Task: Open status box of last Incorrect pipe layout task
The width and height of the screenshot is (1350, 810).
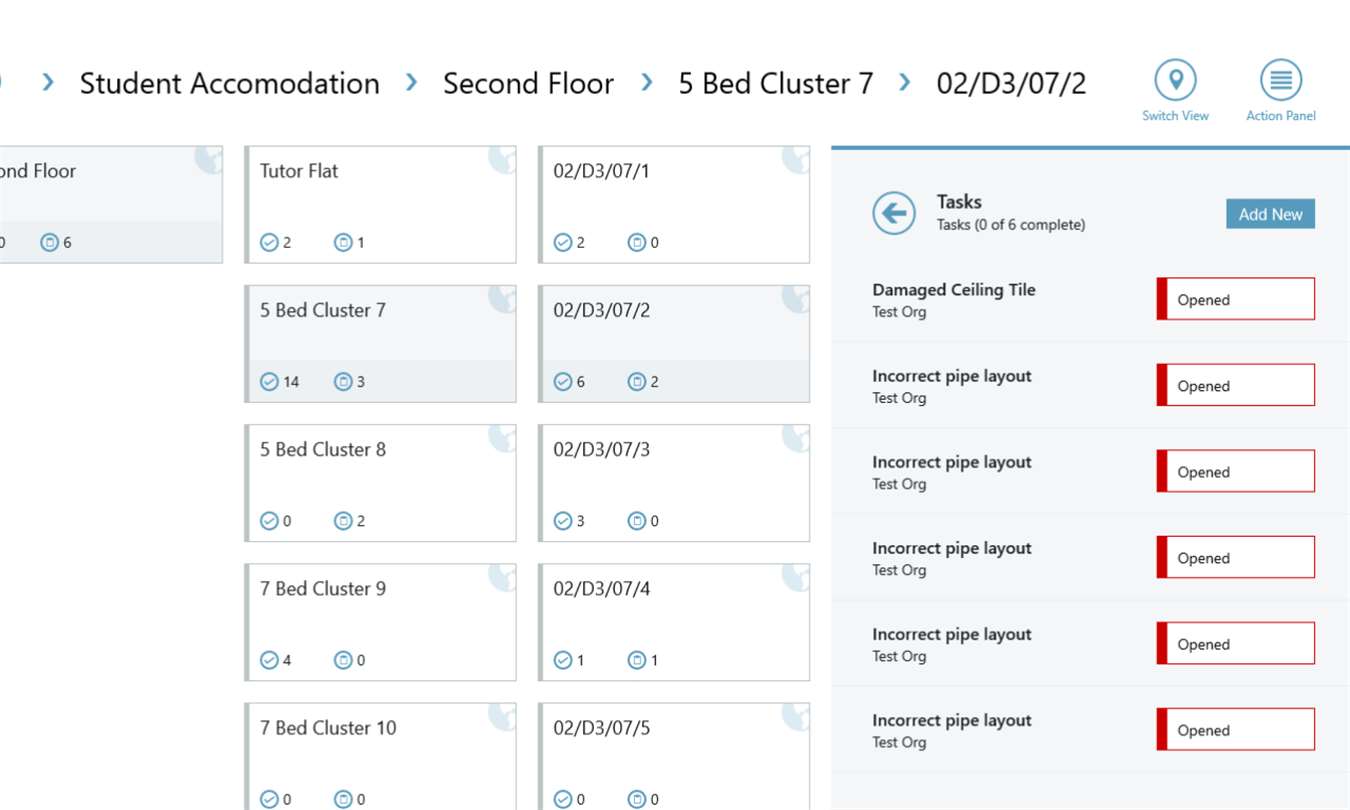Action: [x=1236, y=730]
